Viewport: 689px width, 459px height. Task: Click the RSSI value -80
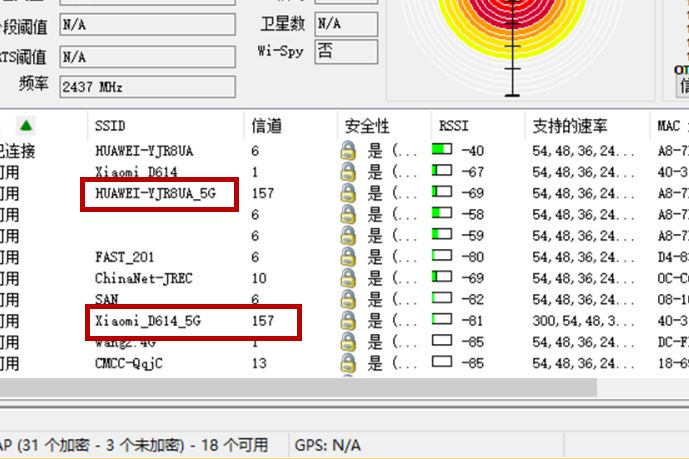473,257
